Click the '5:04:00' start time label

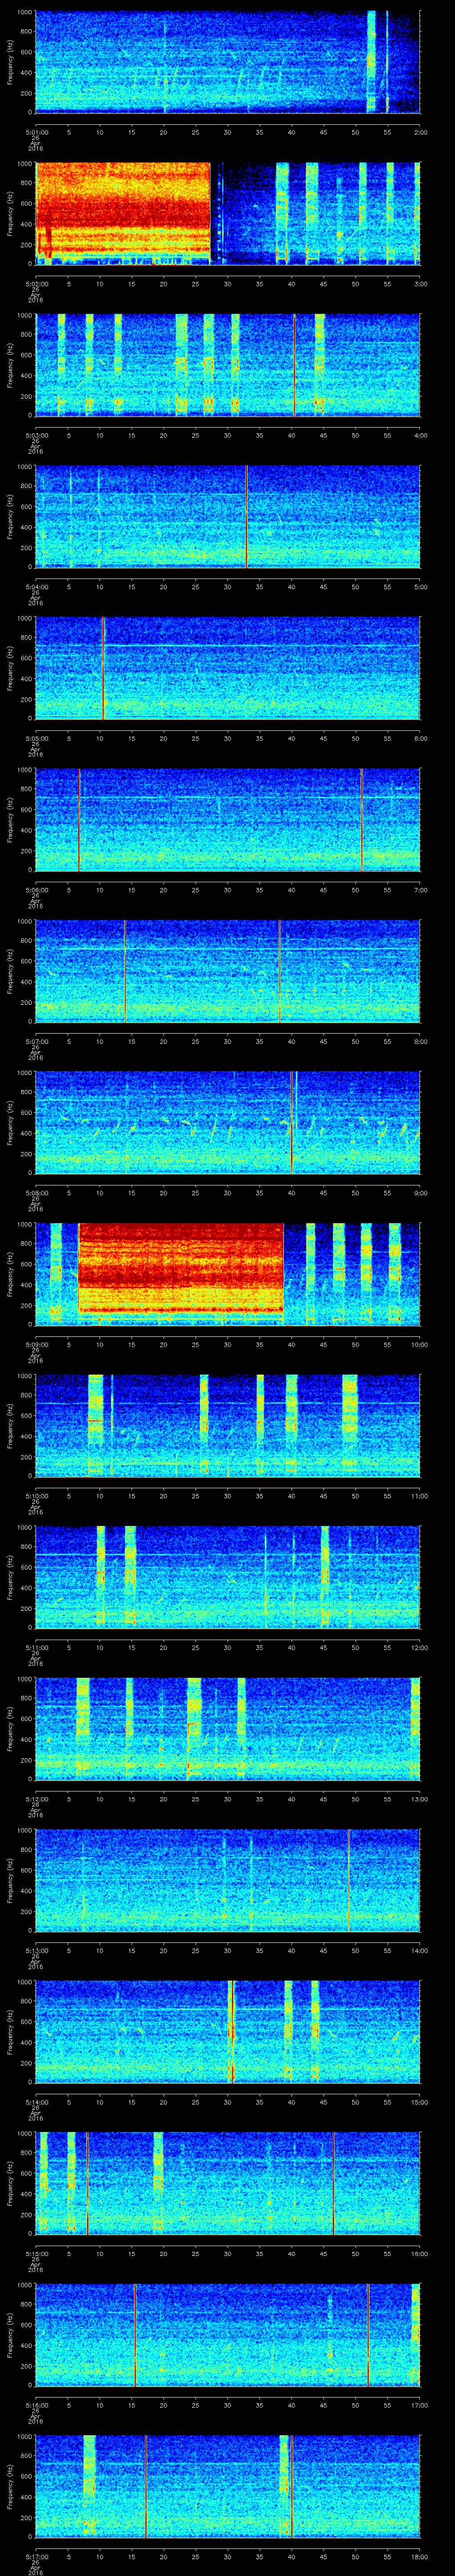tap(36, 587)
